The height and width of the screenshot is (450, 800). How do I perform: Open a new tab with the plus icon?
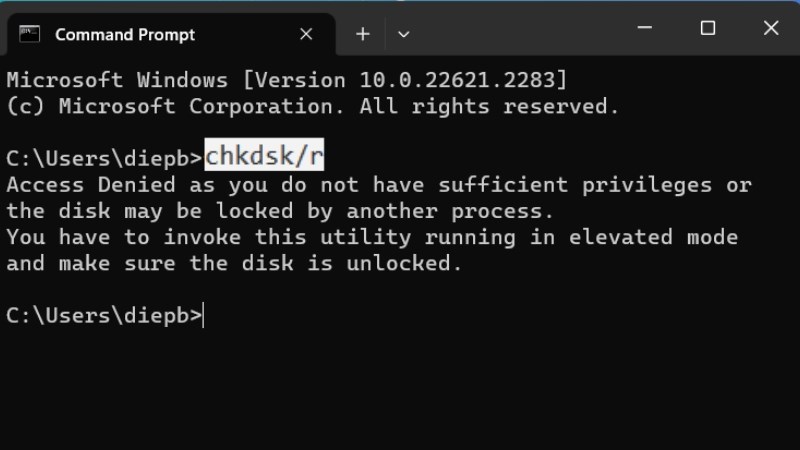click(362, 34)
